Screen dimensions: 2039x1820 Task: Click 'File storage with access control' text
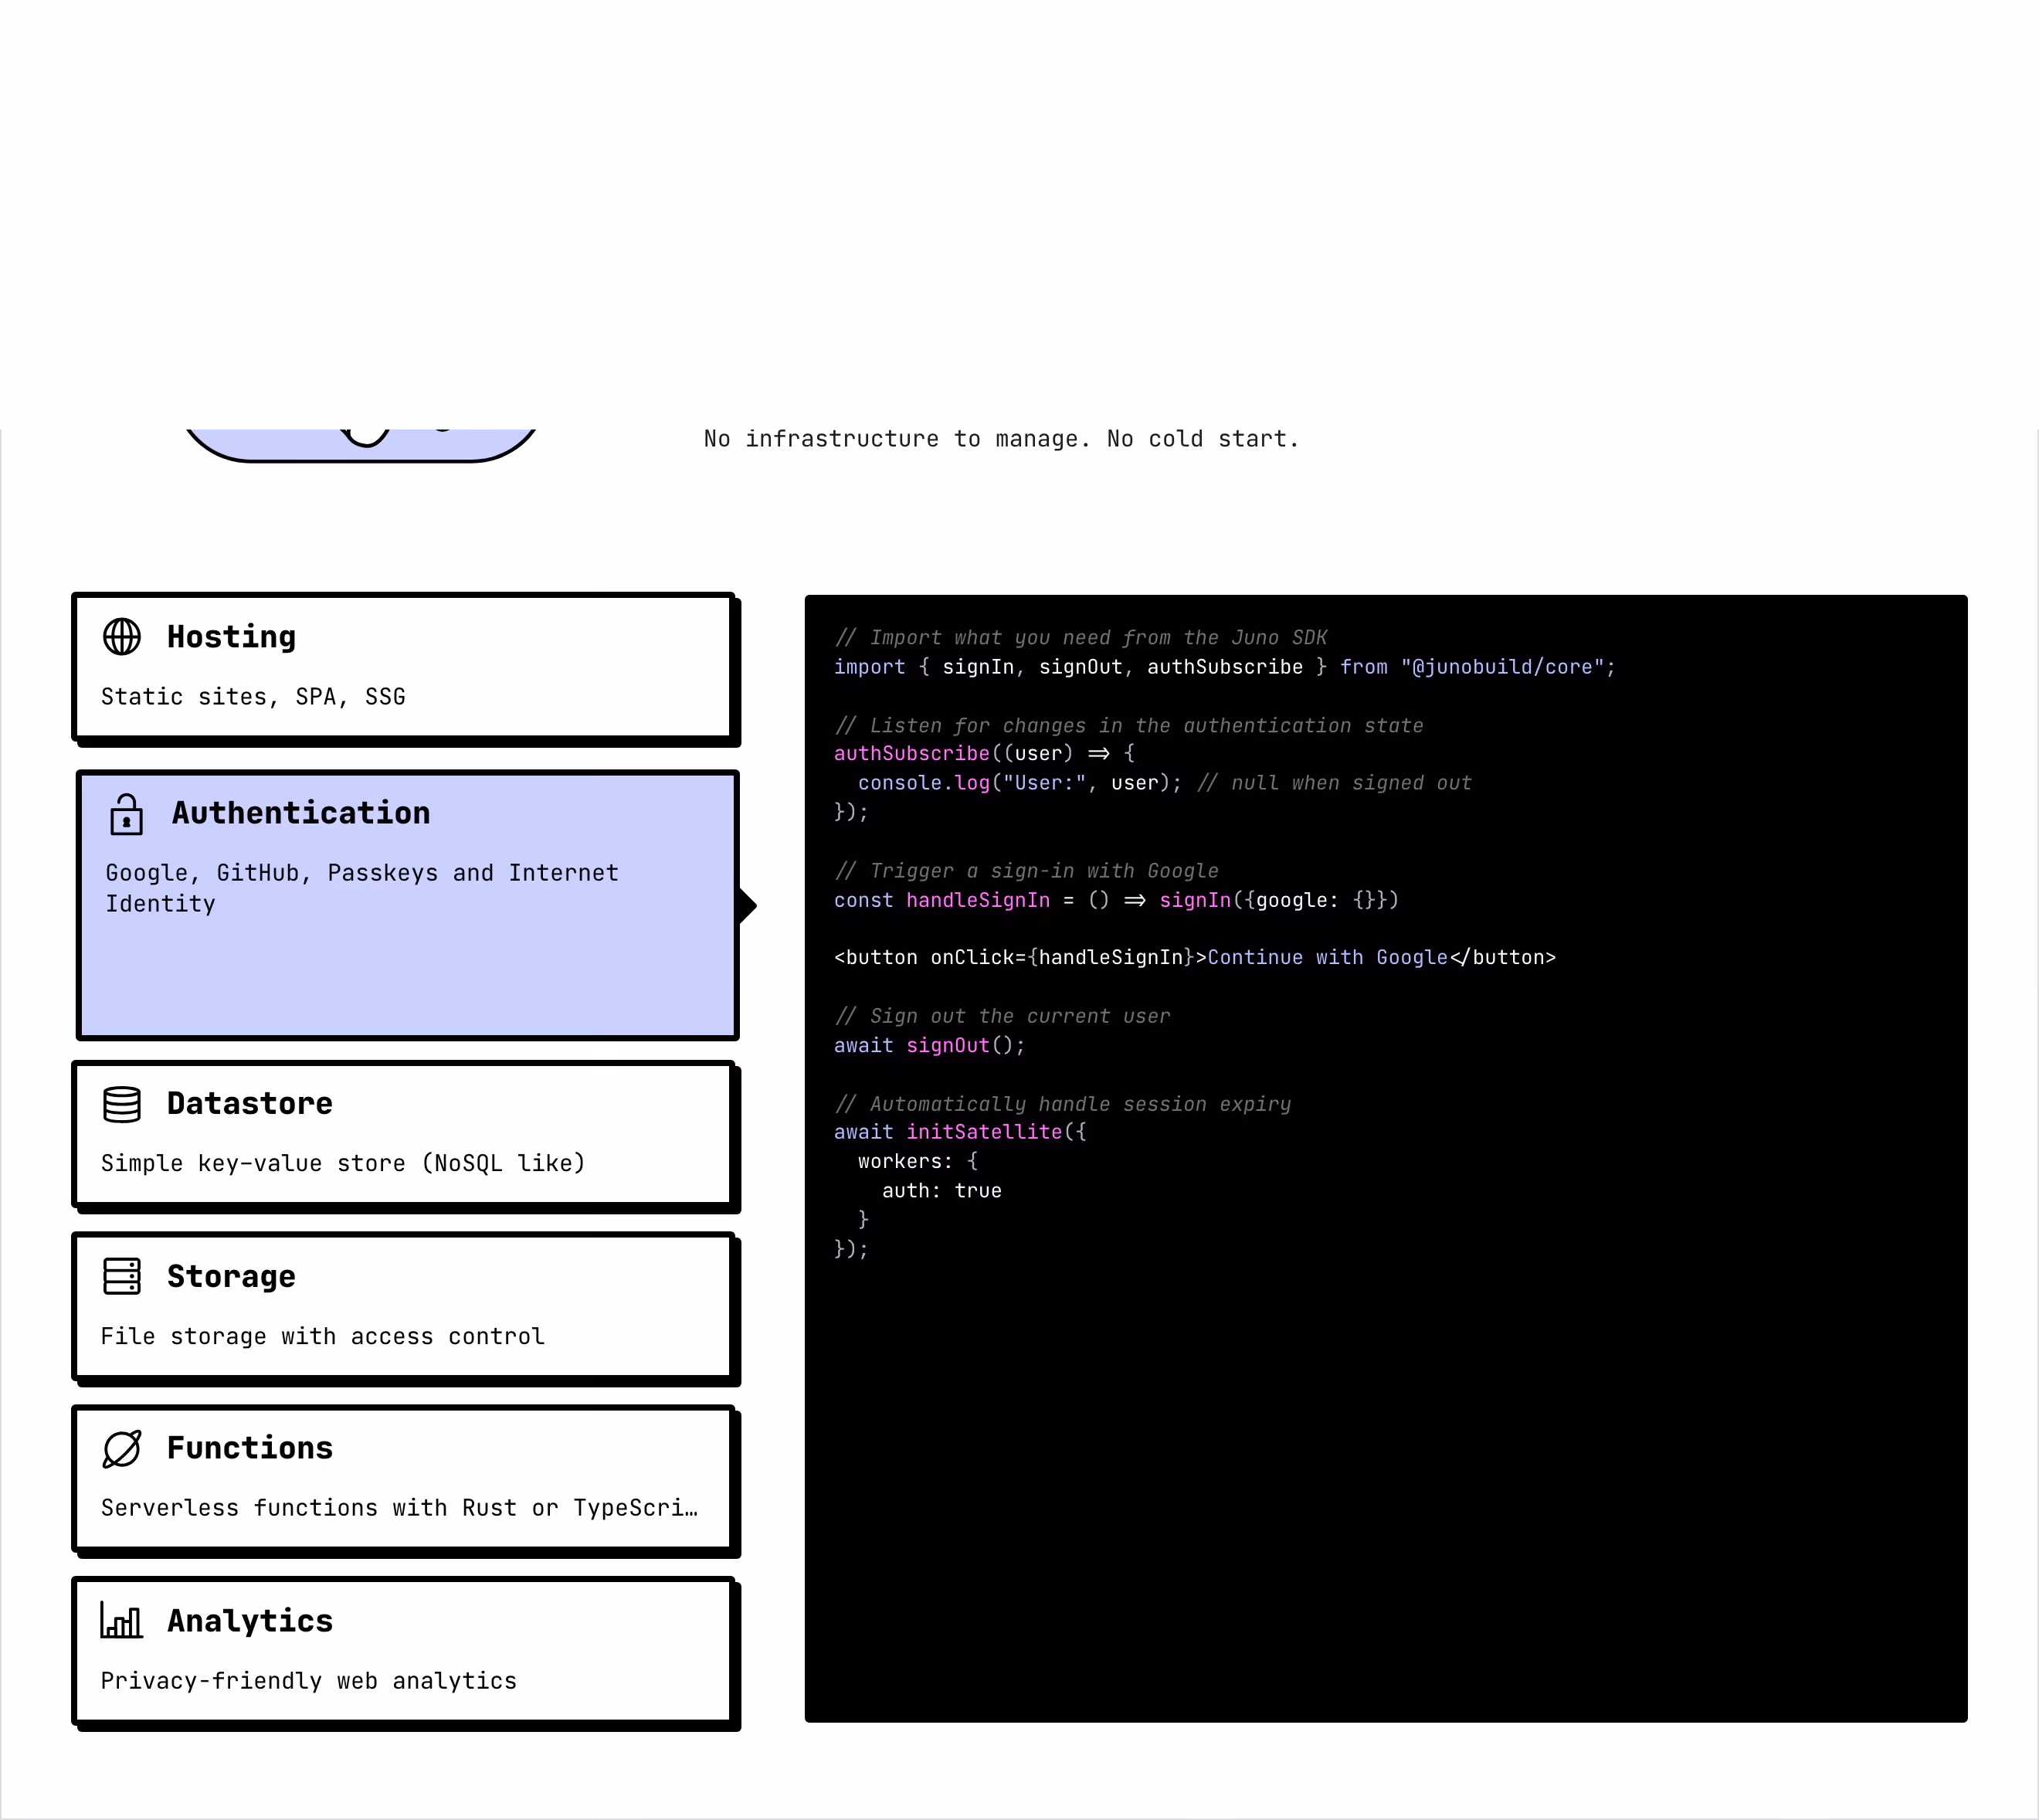[x=323, y=1337]
